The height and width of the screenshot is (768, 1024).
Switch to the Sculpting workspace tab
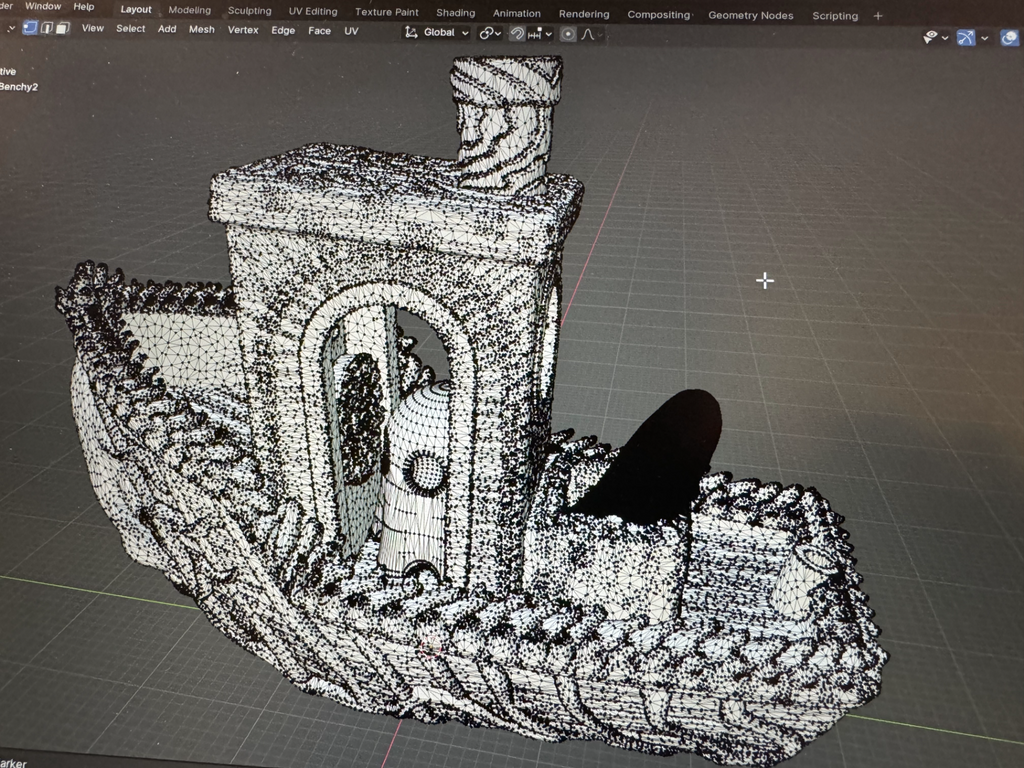[249, 10]
